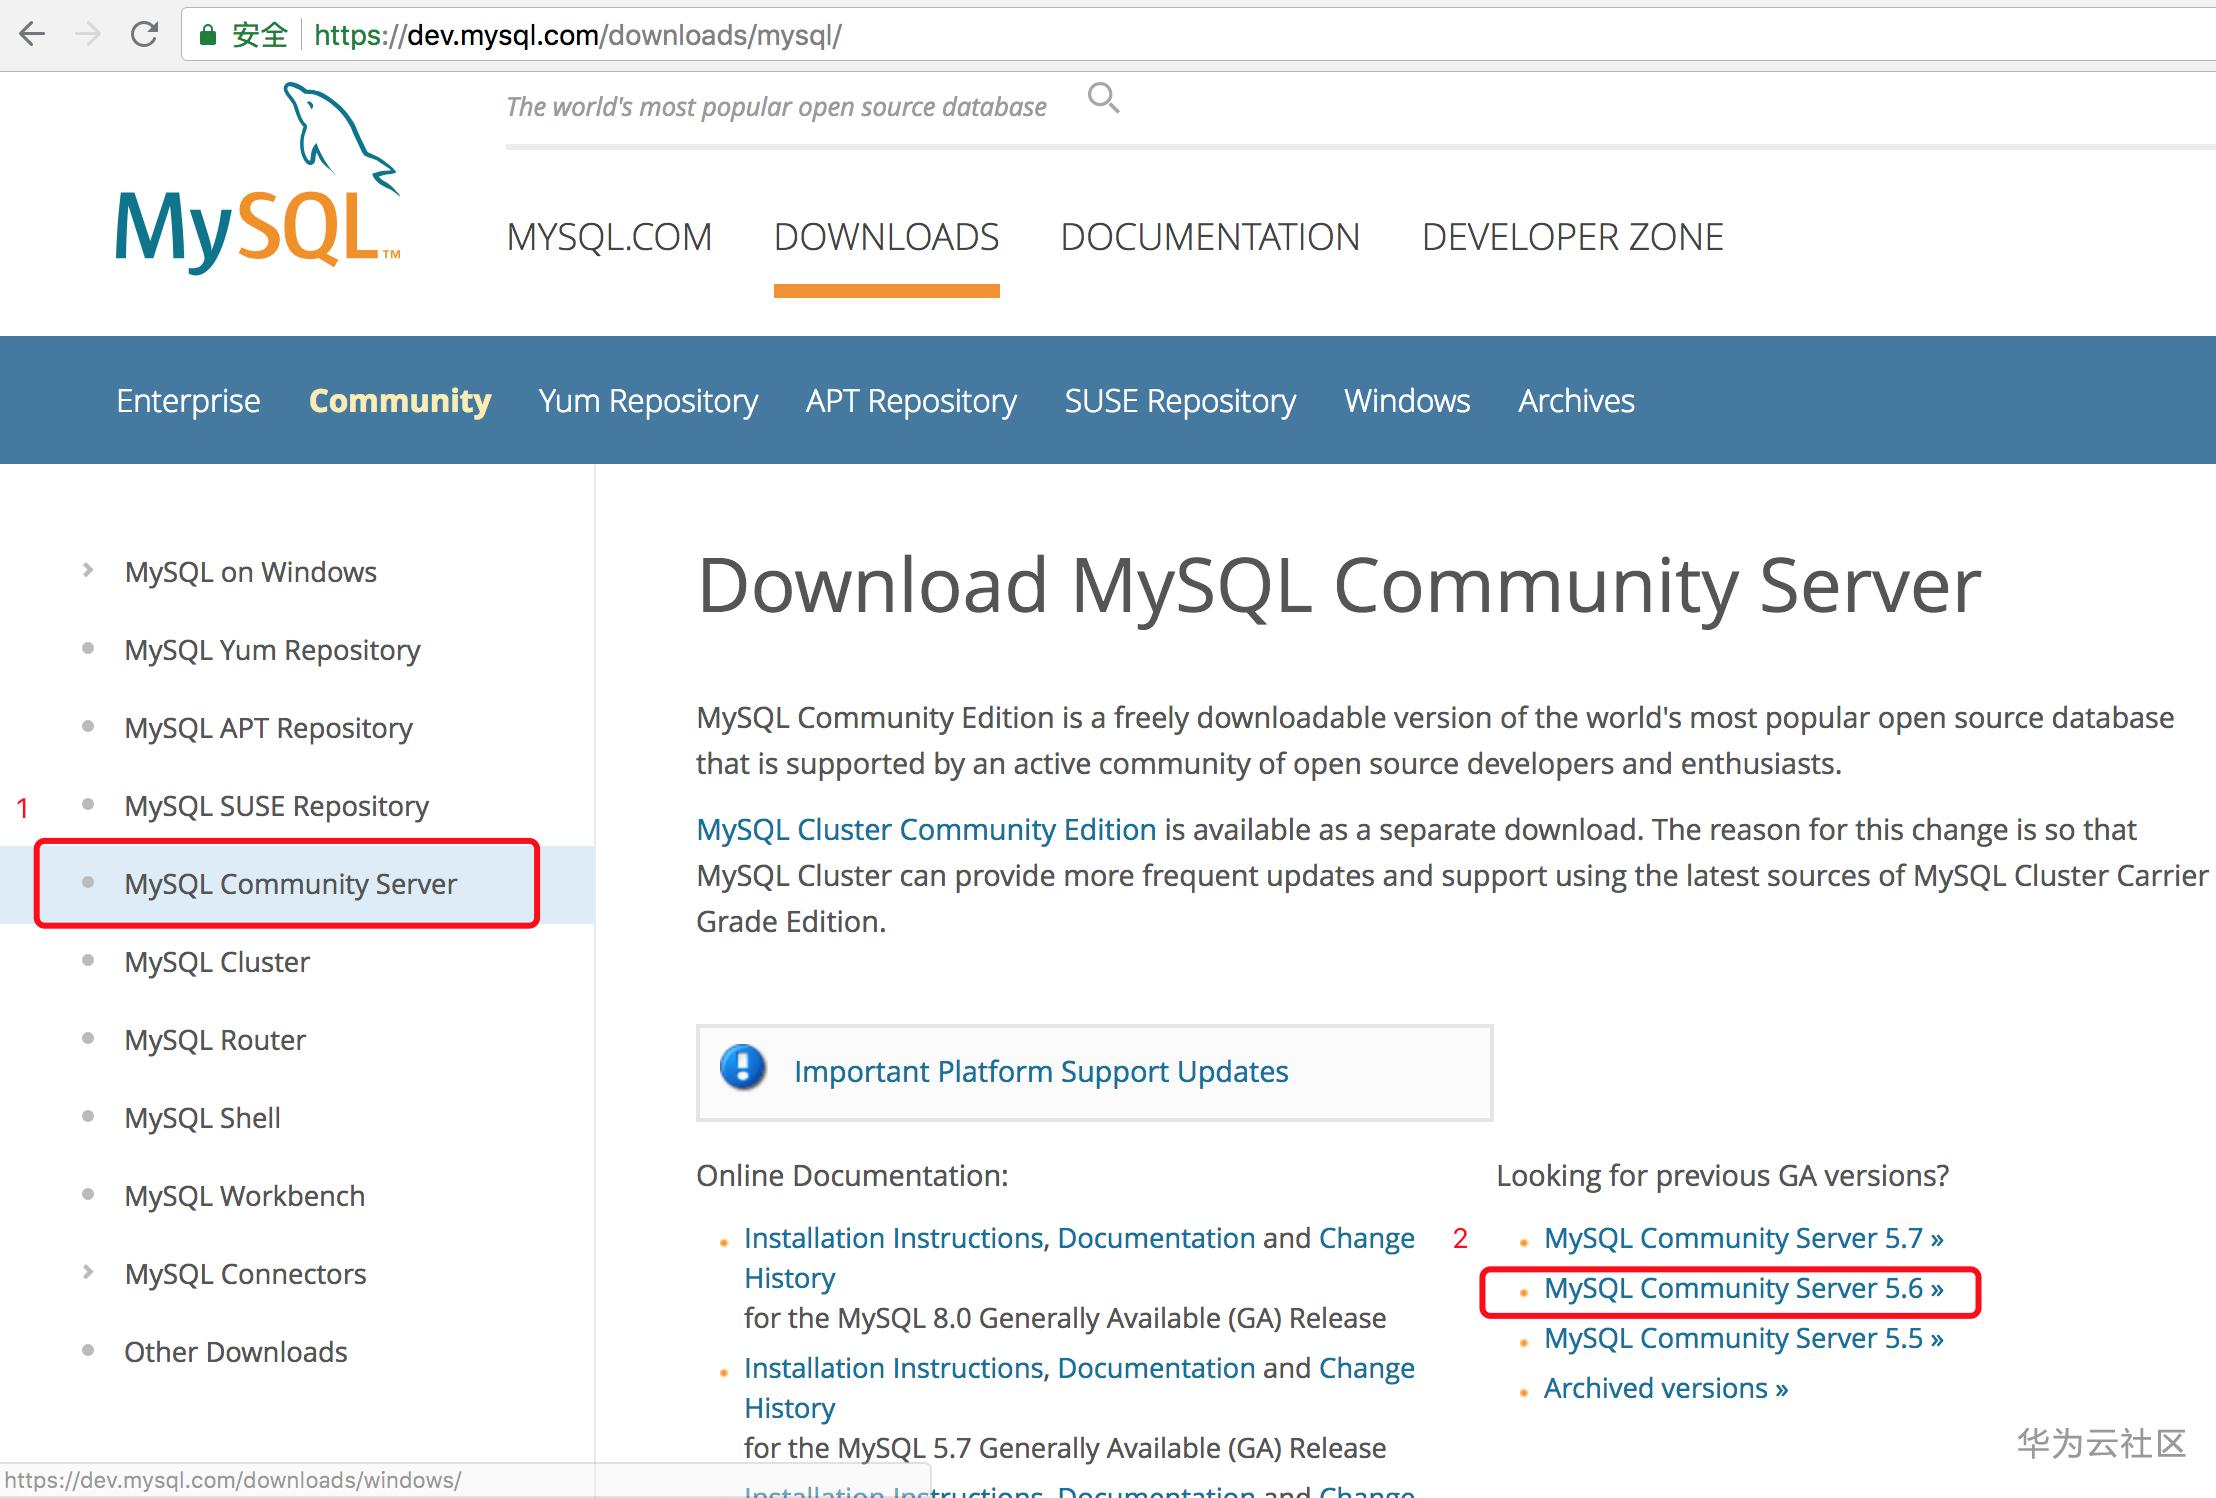Click the browser back arrow
Image resolution: width=2216 pixels, height=1498 pixels.
(x=32, y=35)
